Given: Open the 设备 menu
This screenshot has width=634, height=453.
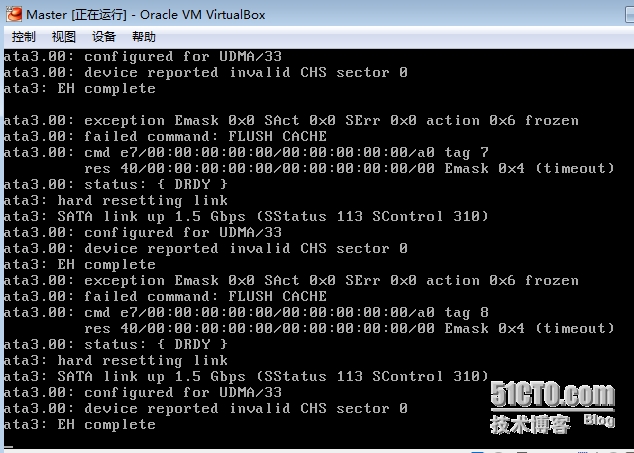Looking at the screenshot, I should pos(104,37).
